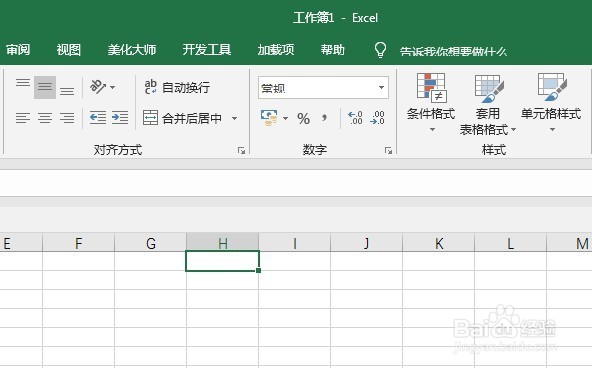The width and height of the screenshot is (592, 368).
Task: Open 条件格式 conditional formatting menu
Action: (431, 103)
